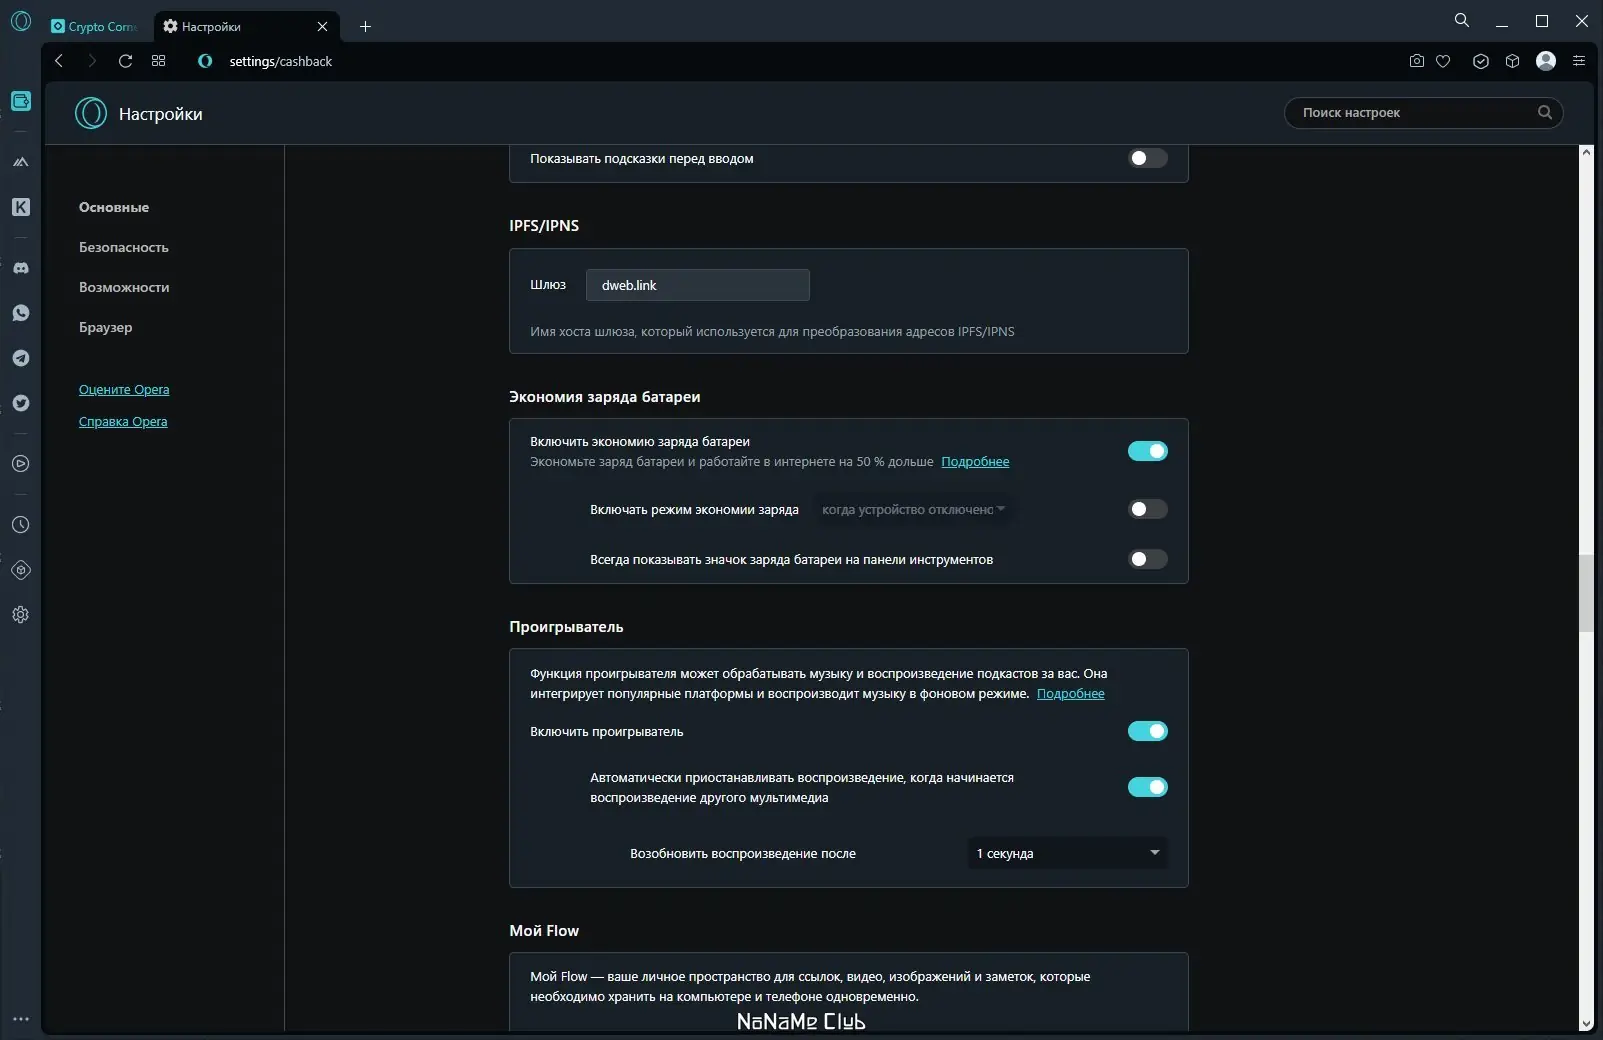Open the shield check icon in the toolbar
1603x1040 pixels.
(1481, 61)
